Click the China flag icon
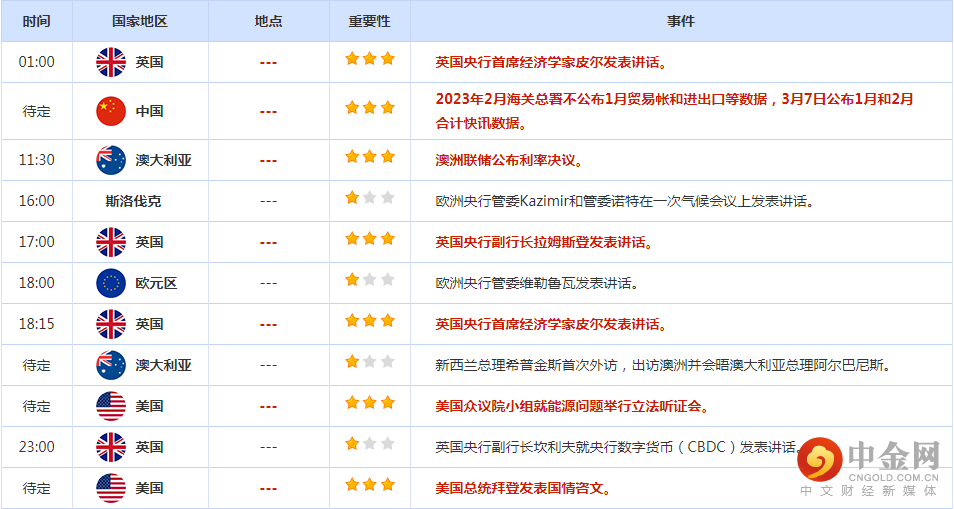The image size is (954, 509). tap(111, 111)
